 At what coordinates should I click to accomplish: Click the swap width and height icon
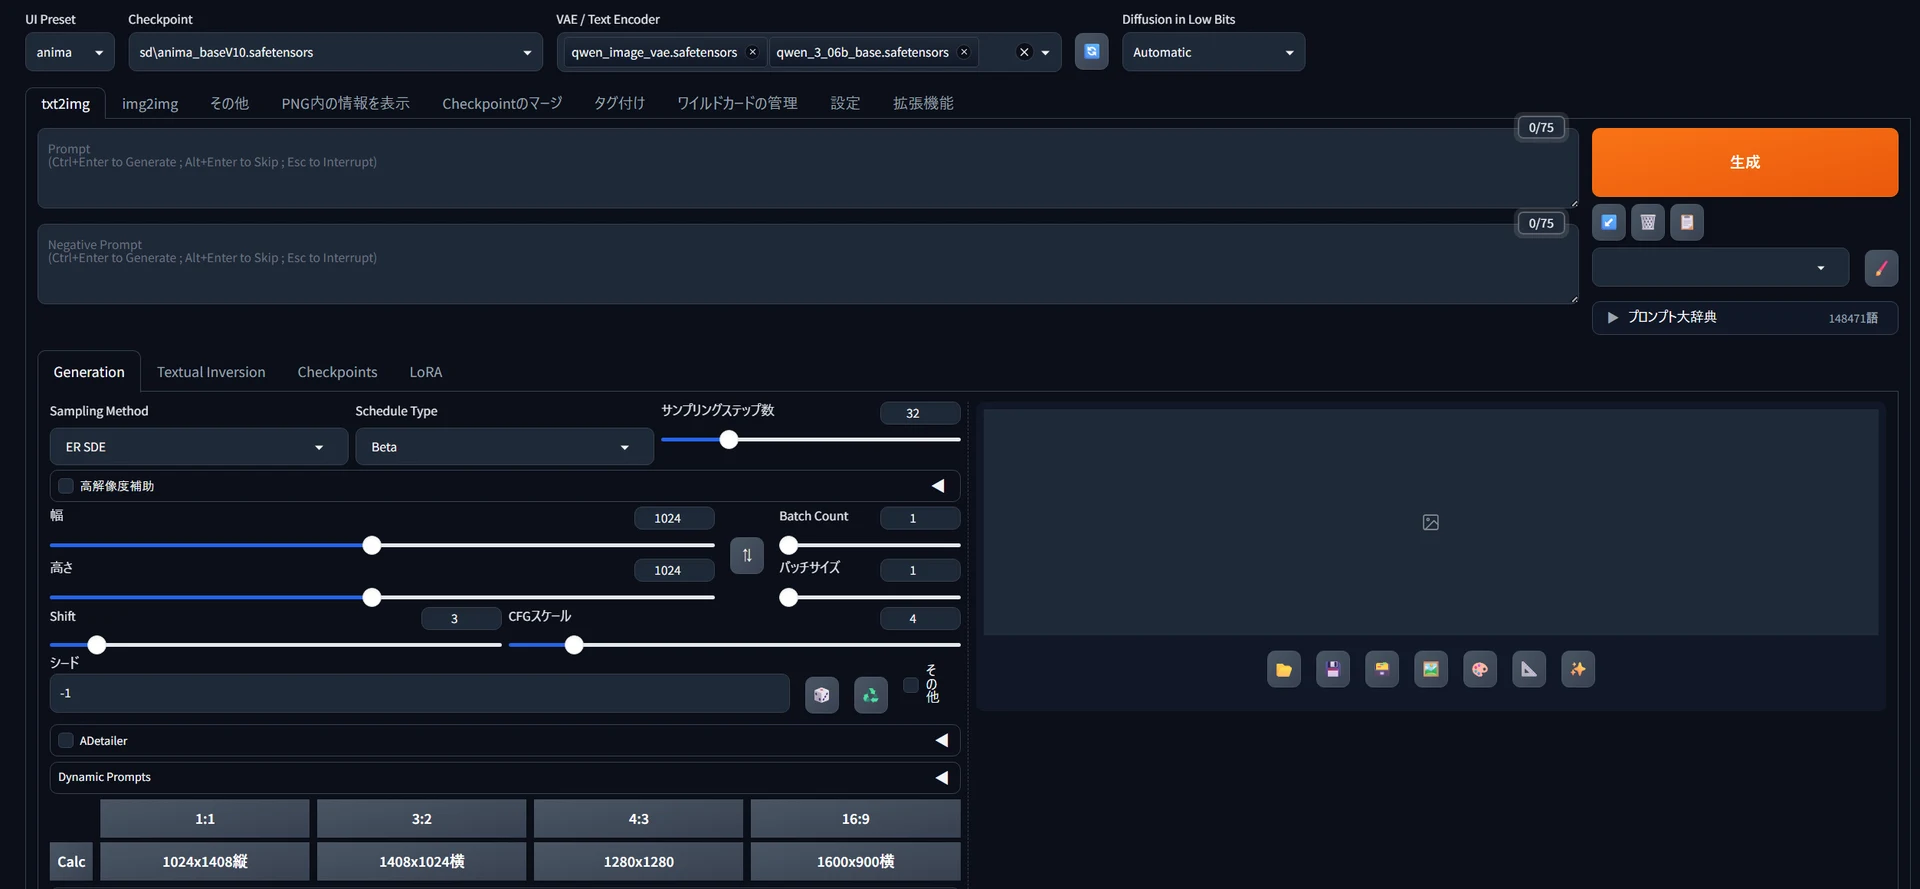(747, 555)
